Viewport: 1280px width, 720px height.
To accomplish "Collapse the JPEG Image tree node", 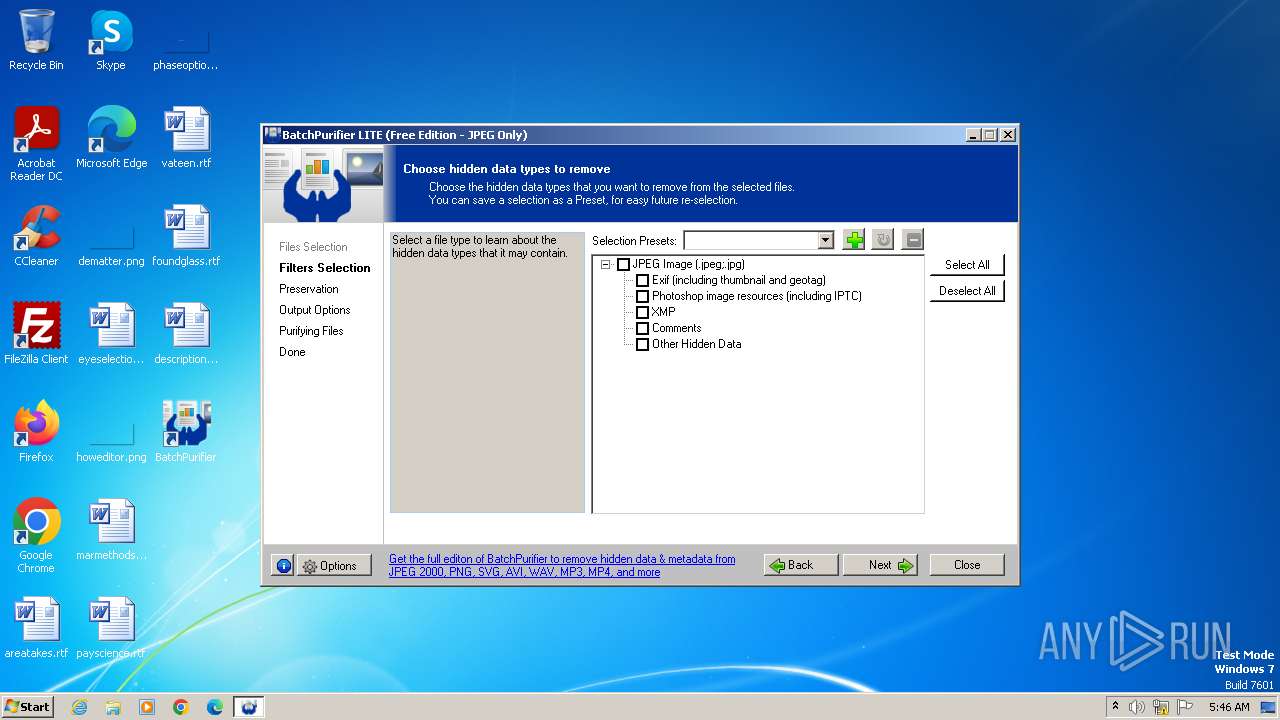I will (x=606, y=265).
